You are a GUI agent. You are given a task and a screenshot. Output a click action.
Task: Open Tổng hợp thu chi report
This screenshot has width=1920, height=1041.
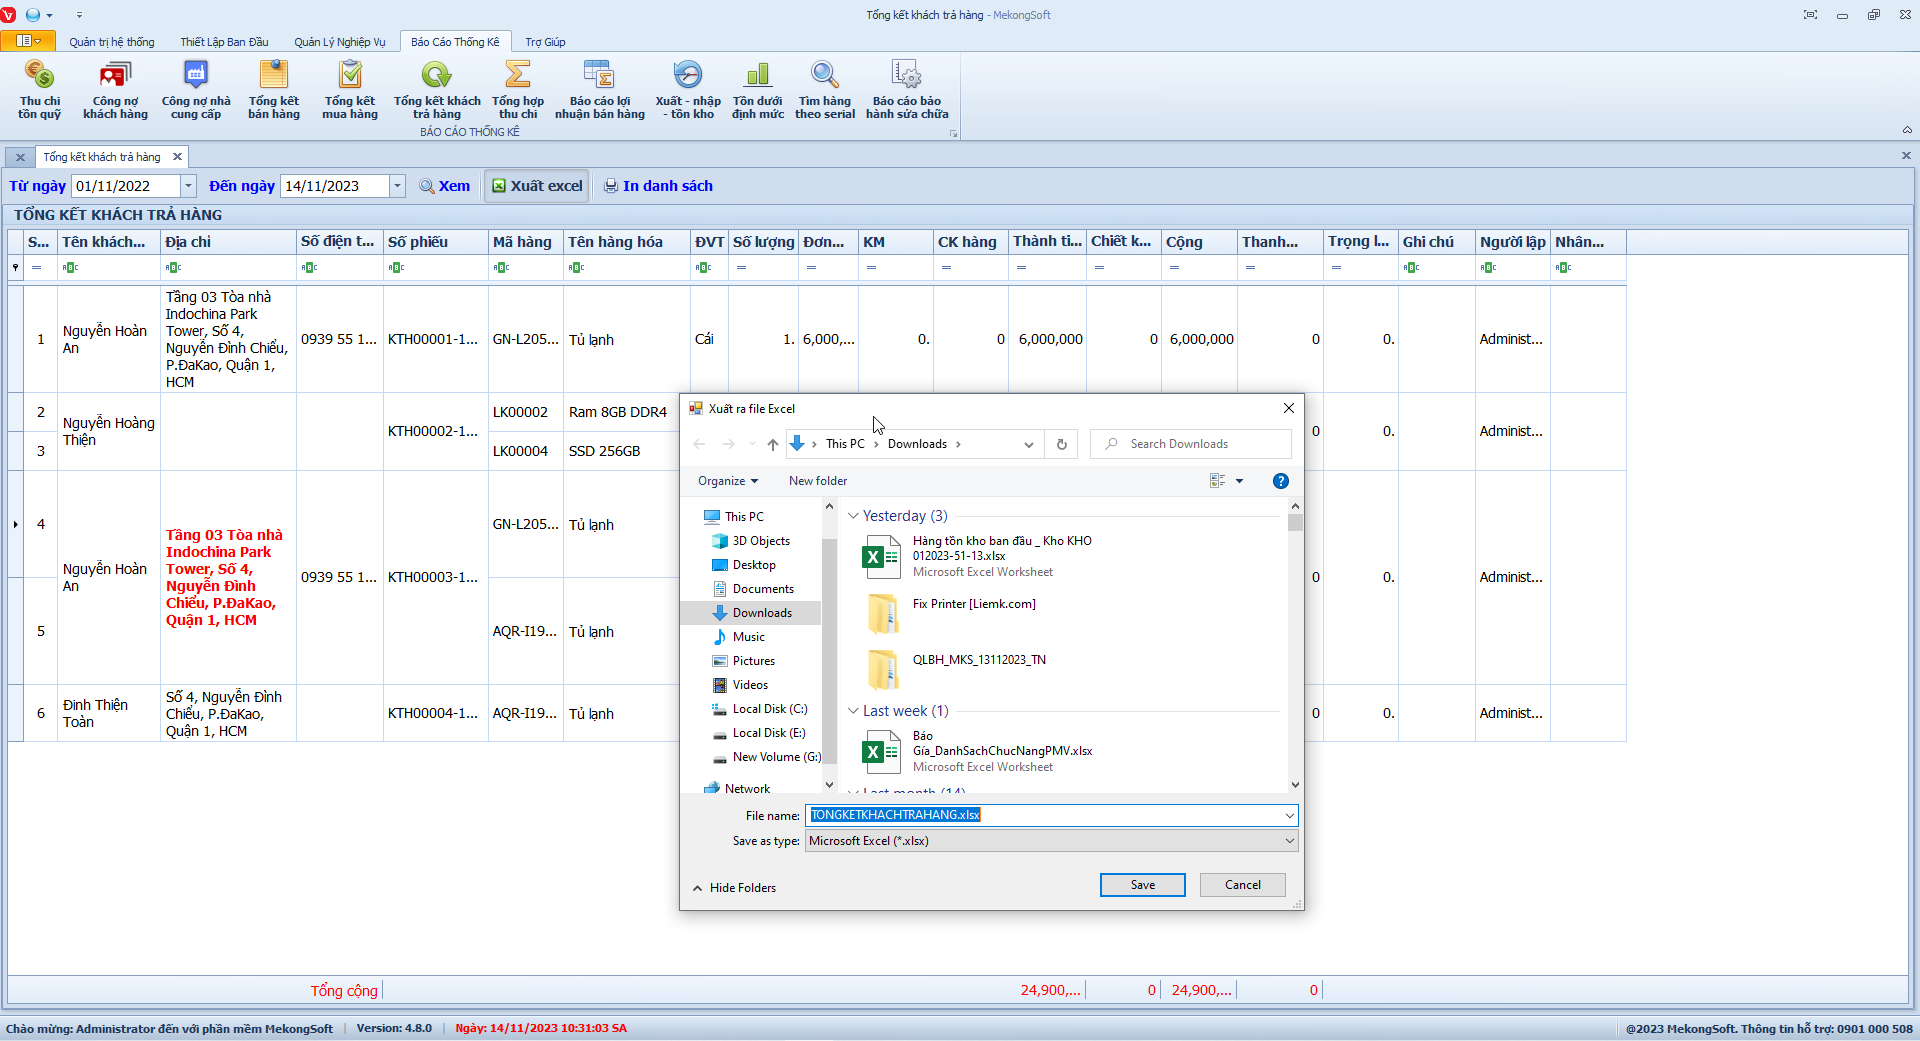518,89
